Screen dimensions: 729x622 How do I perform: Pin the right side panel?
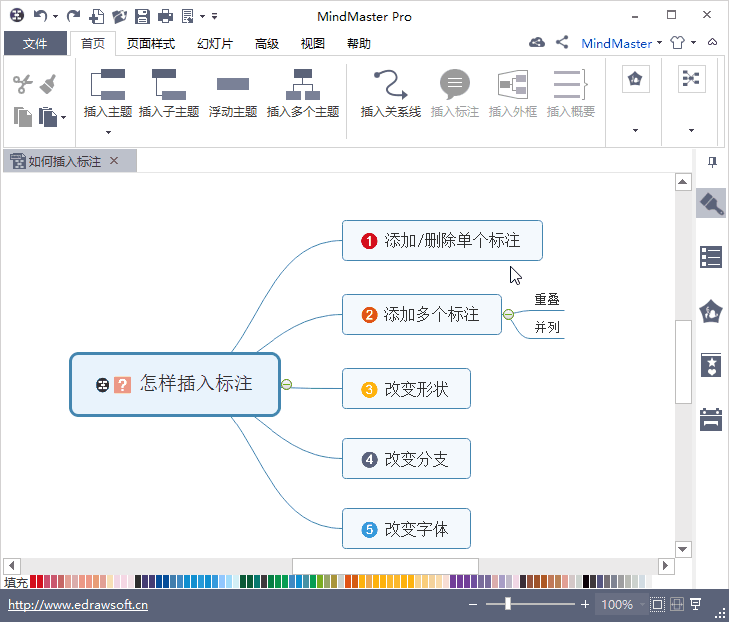click(x=712, y=161)
